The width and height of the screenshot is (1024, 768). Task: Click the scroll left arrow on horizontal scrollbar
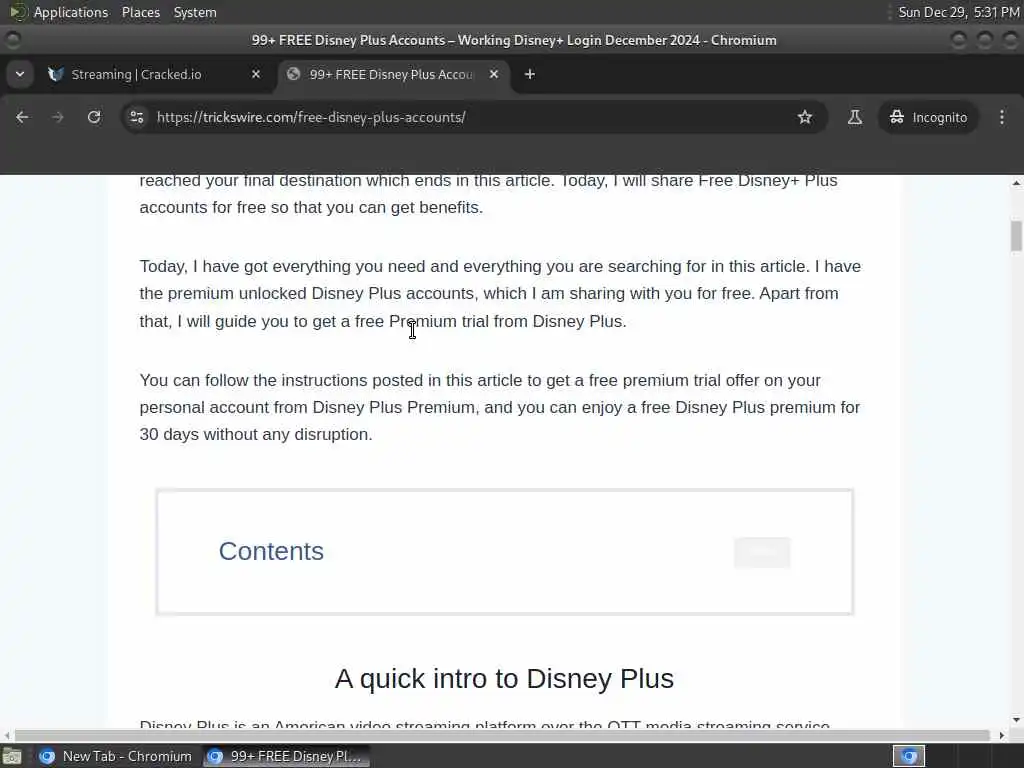click(x=7, y=735)
